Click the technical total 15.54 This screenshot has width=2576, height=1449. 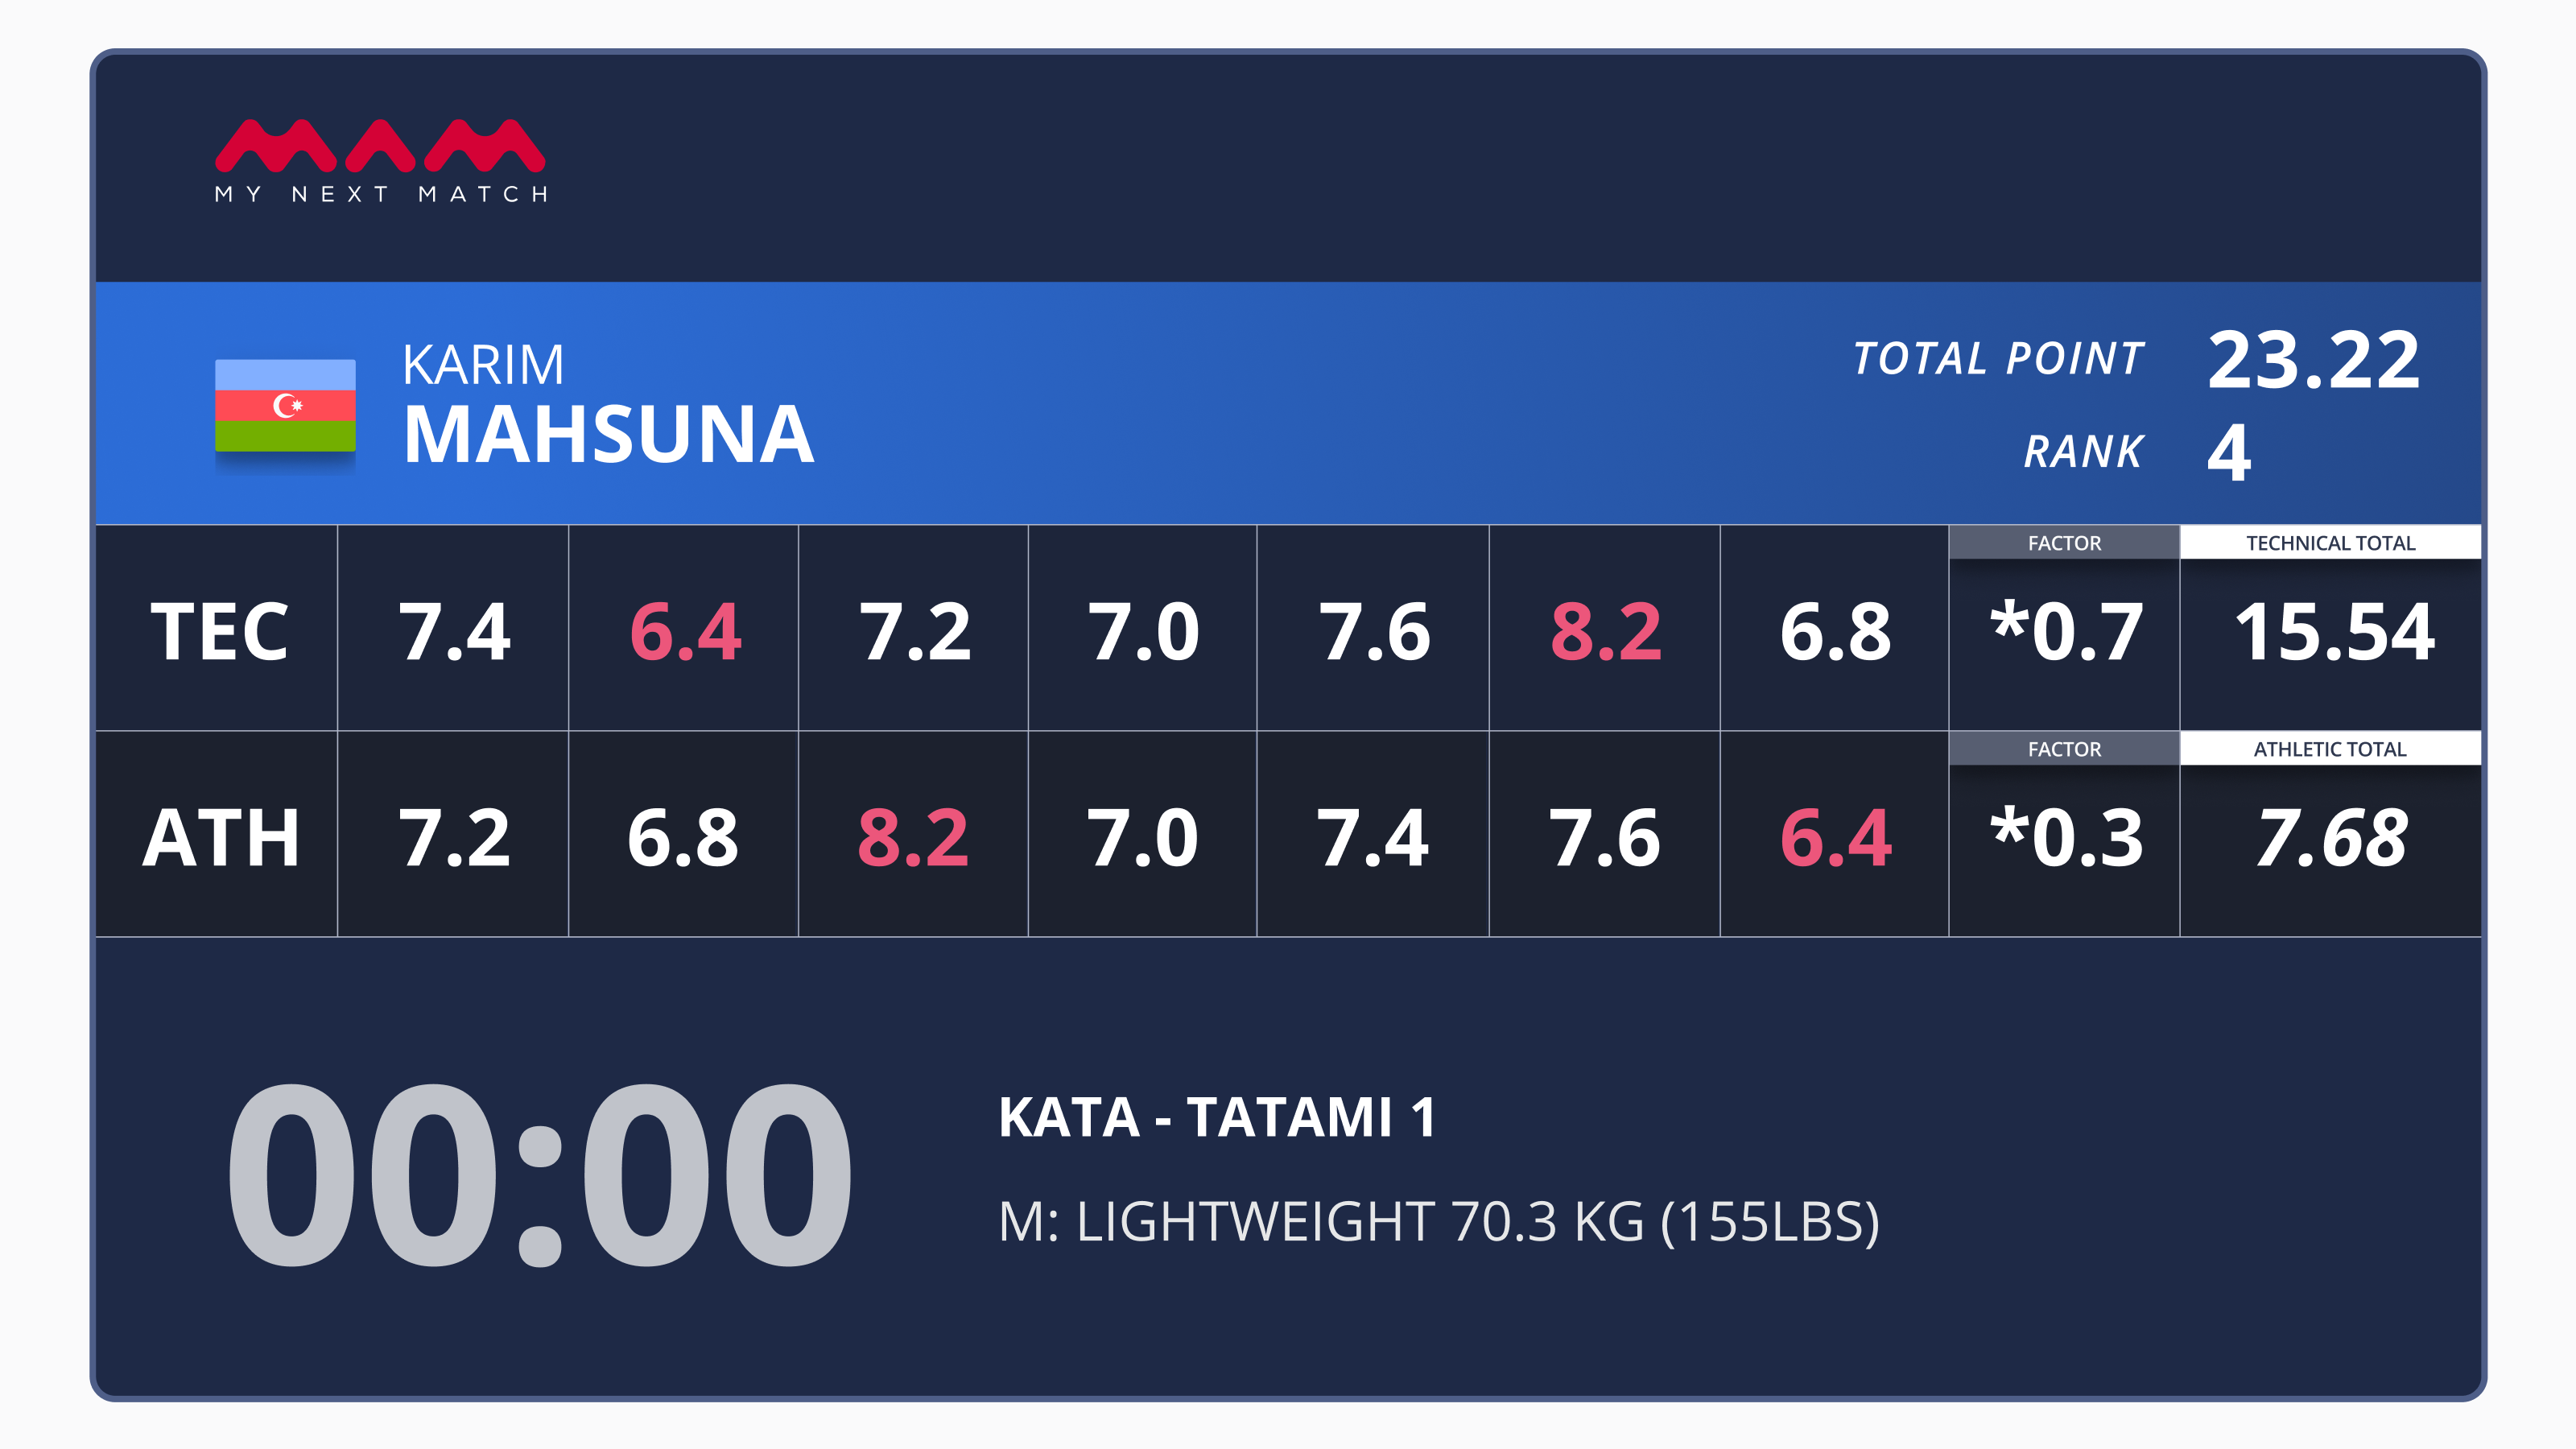pos(2334,631)
